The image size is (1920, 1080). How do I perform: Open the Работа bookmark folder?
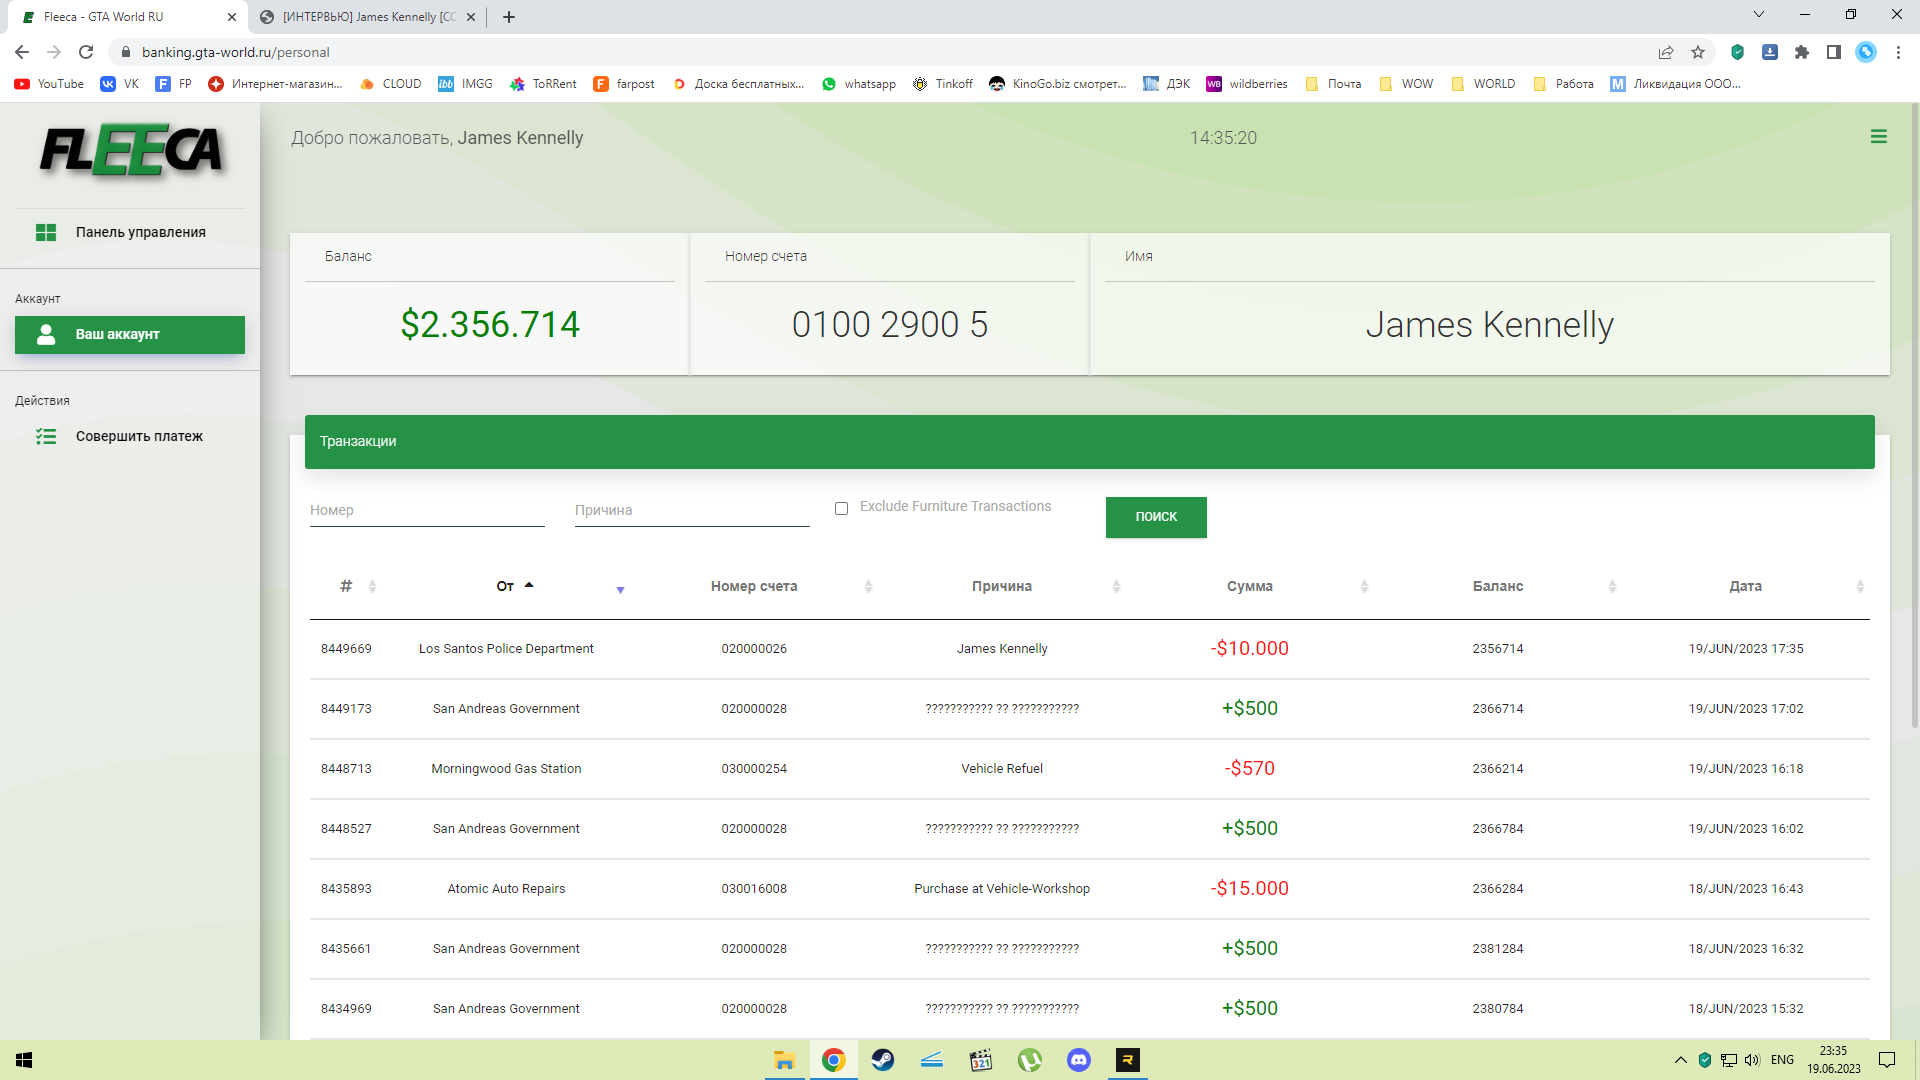tap(1563, 84)
